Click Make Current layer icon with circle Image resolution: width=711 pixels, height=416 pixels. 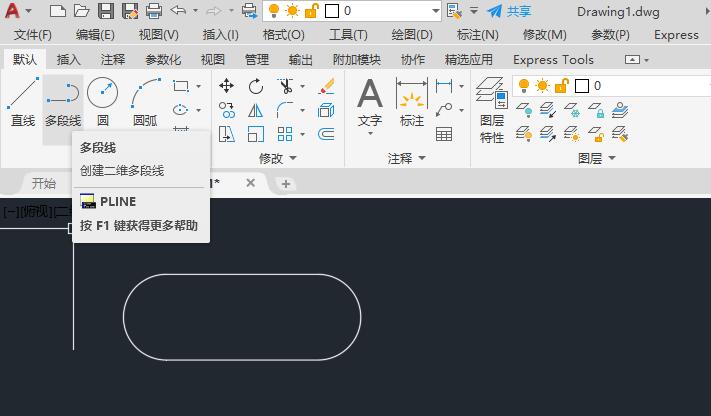619,110
